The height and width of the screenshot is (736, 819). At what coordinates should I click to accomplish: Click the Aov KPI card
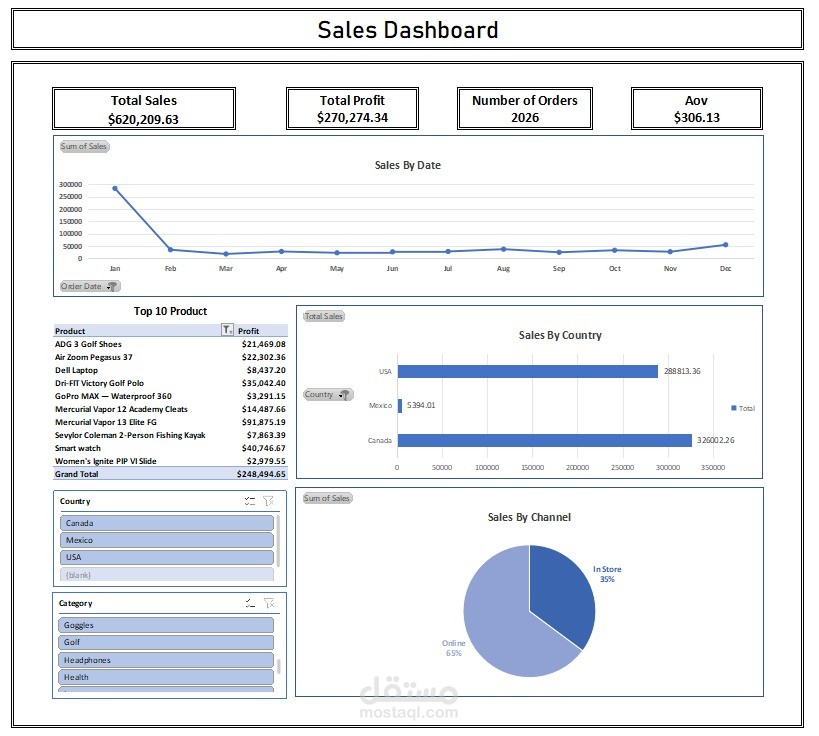pyautogui.click(x=696, y=107)
